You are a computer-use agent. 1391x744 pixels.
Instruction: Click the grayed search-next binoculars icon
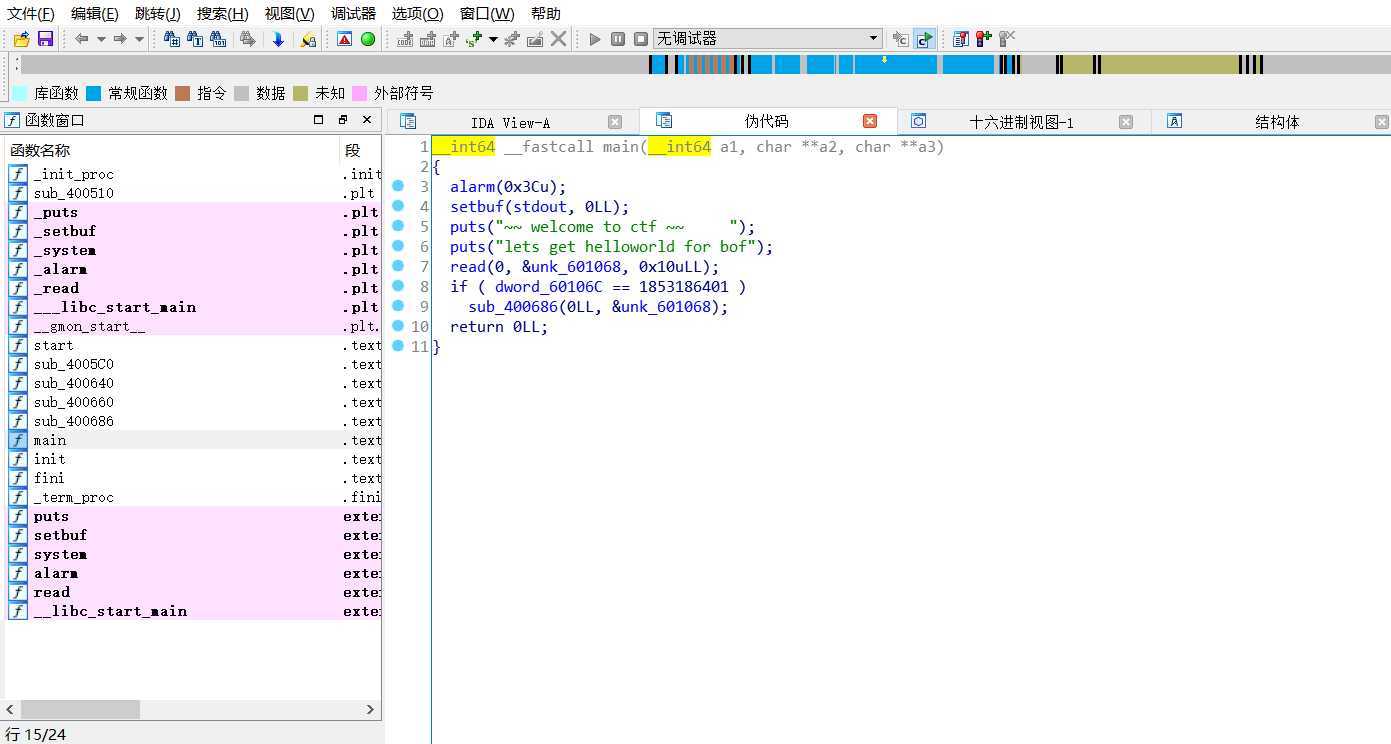(x=247, y=39)
